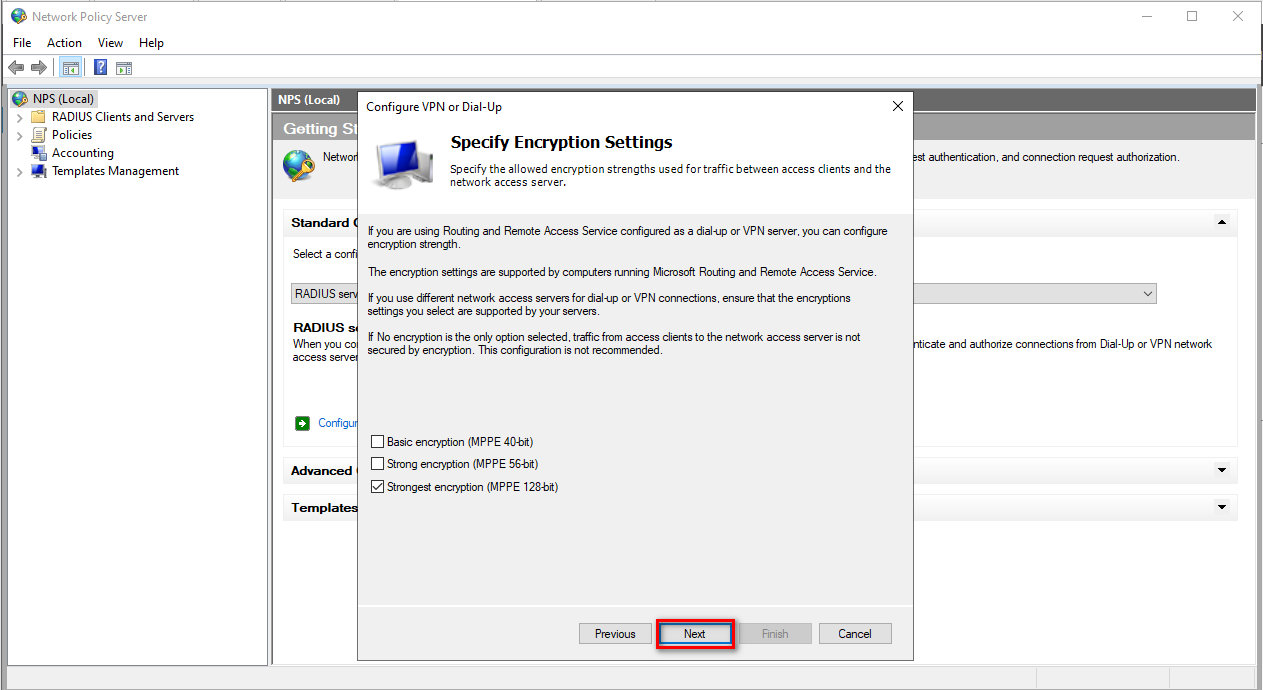
Task: Select the Accounting computer icon in the tree
Action: [39, 153]
